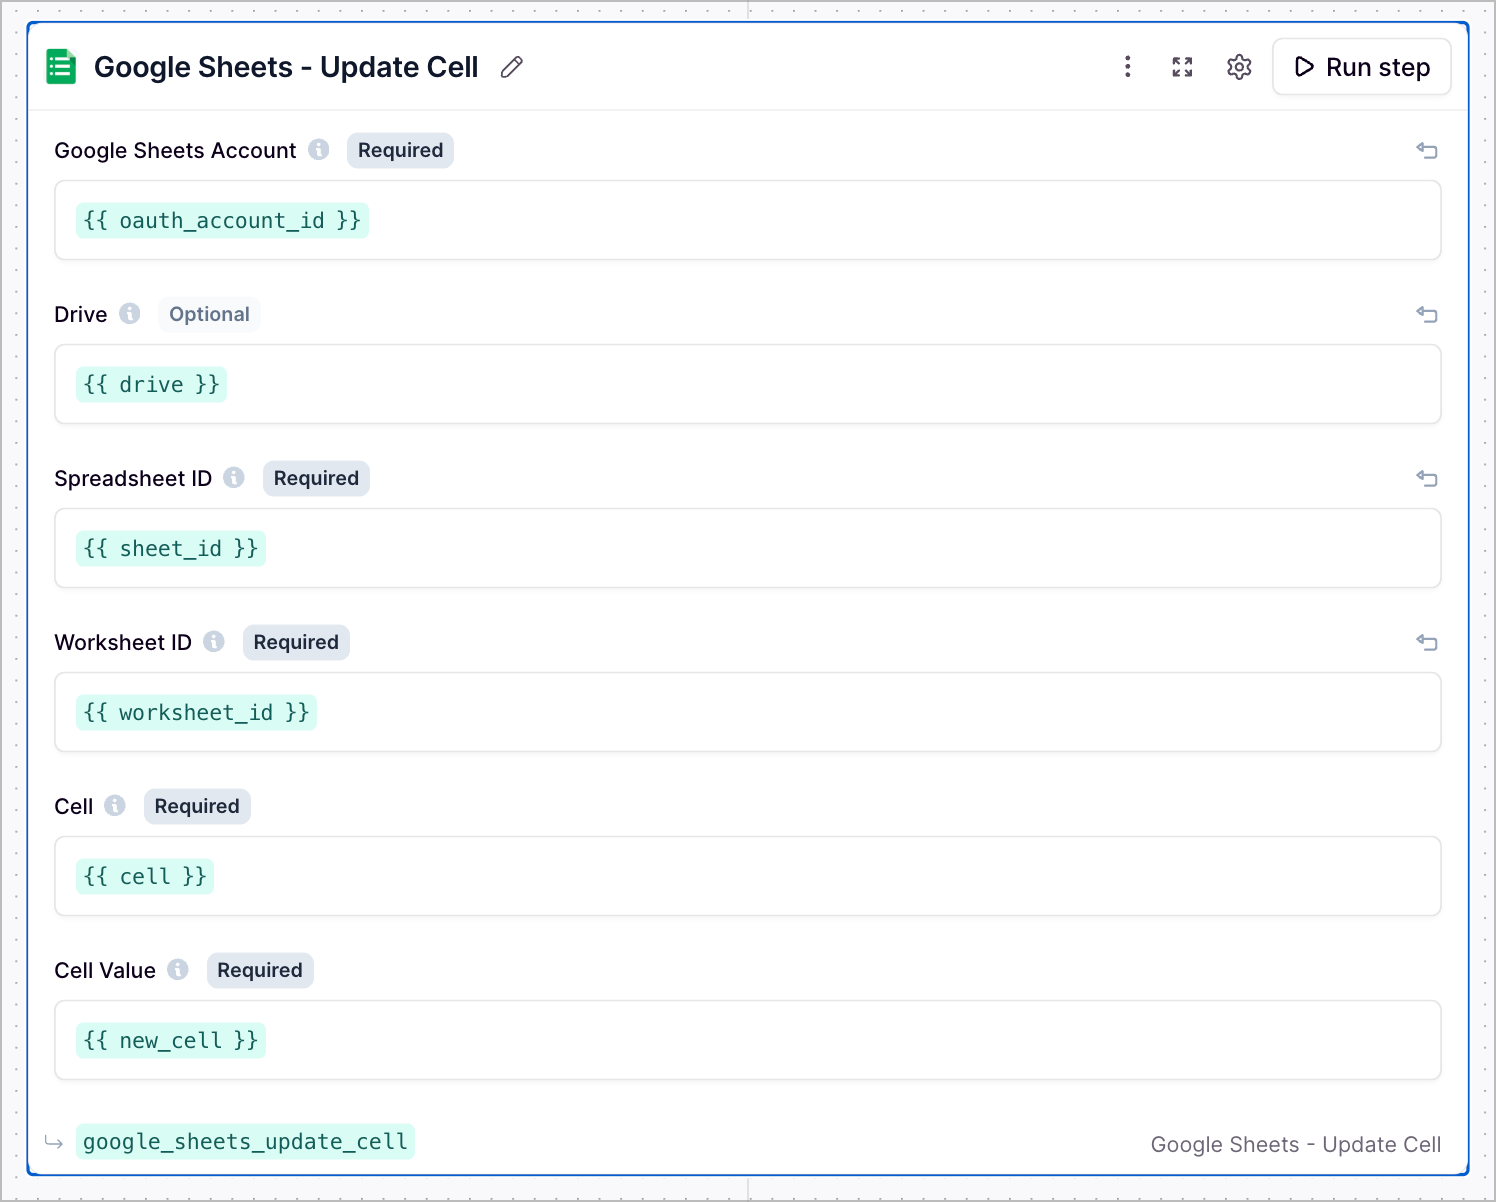Click the Google Sheets app icon
Image resolution: width=1496 pixels, height=1202 pixels.
point(60,66)
